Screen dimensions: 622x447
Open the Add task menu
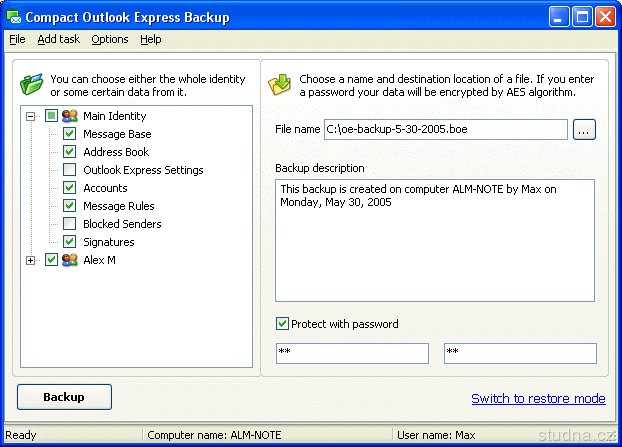pyautogui.click(x=58, y=39)
